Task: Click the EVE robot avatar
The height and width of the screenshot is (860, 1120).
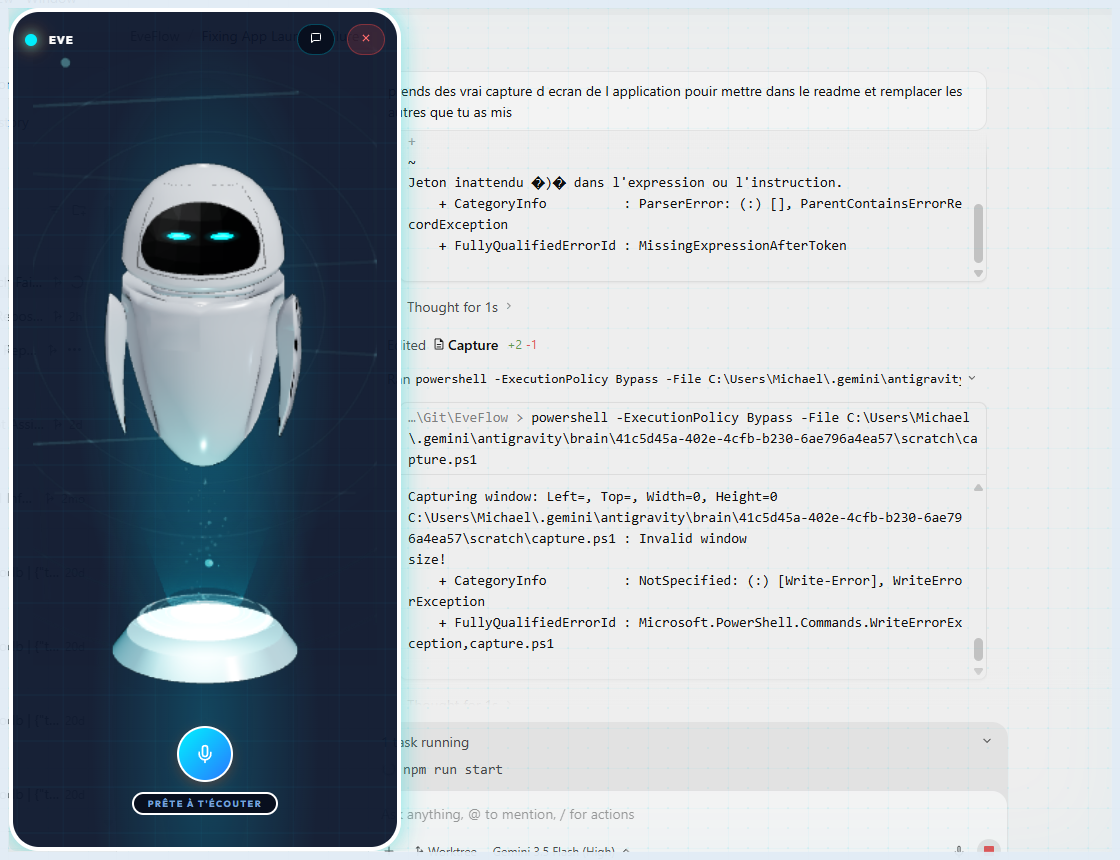Action: tap(204, 314)
